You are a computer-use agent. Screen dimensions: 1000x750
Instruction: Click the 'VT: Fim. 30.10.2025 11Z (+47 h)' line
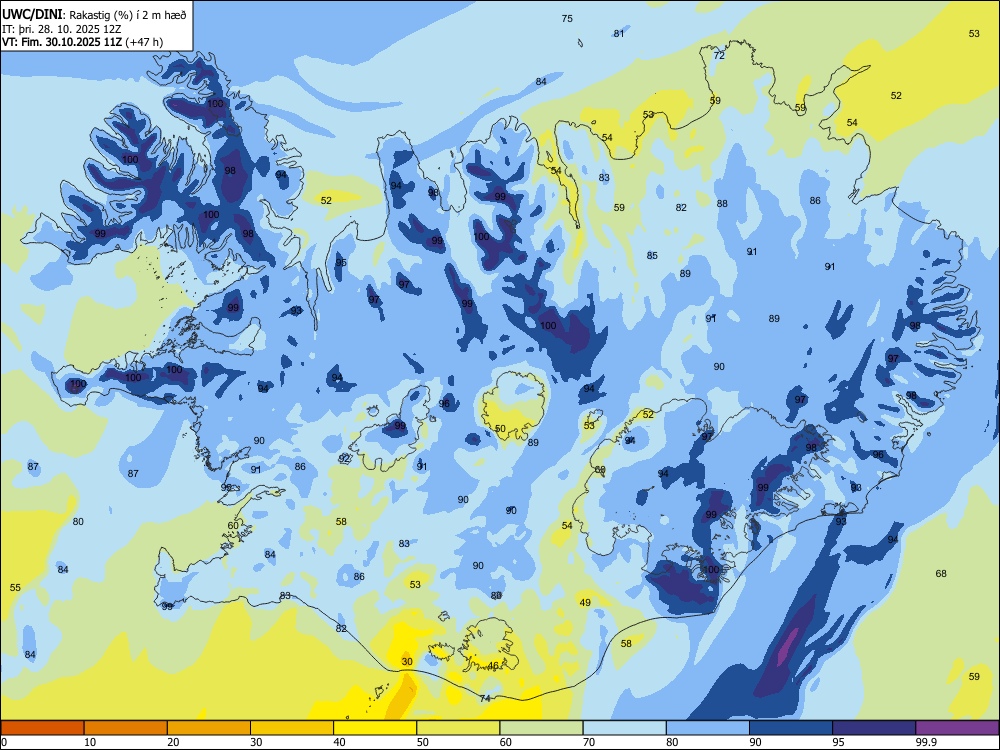[x=82, y=42]
